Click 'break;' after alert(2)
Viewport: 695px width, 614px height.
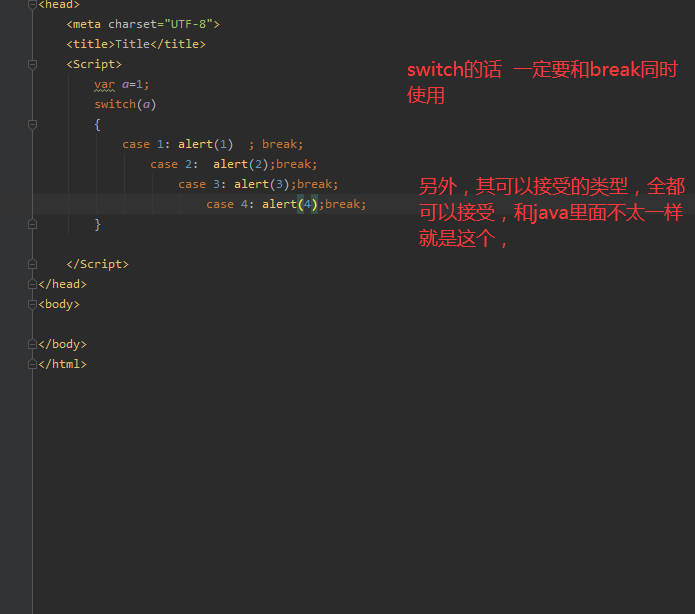(x=297, y=164)
